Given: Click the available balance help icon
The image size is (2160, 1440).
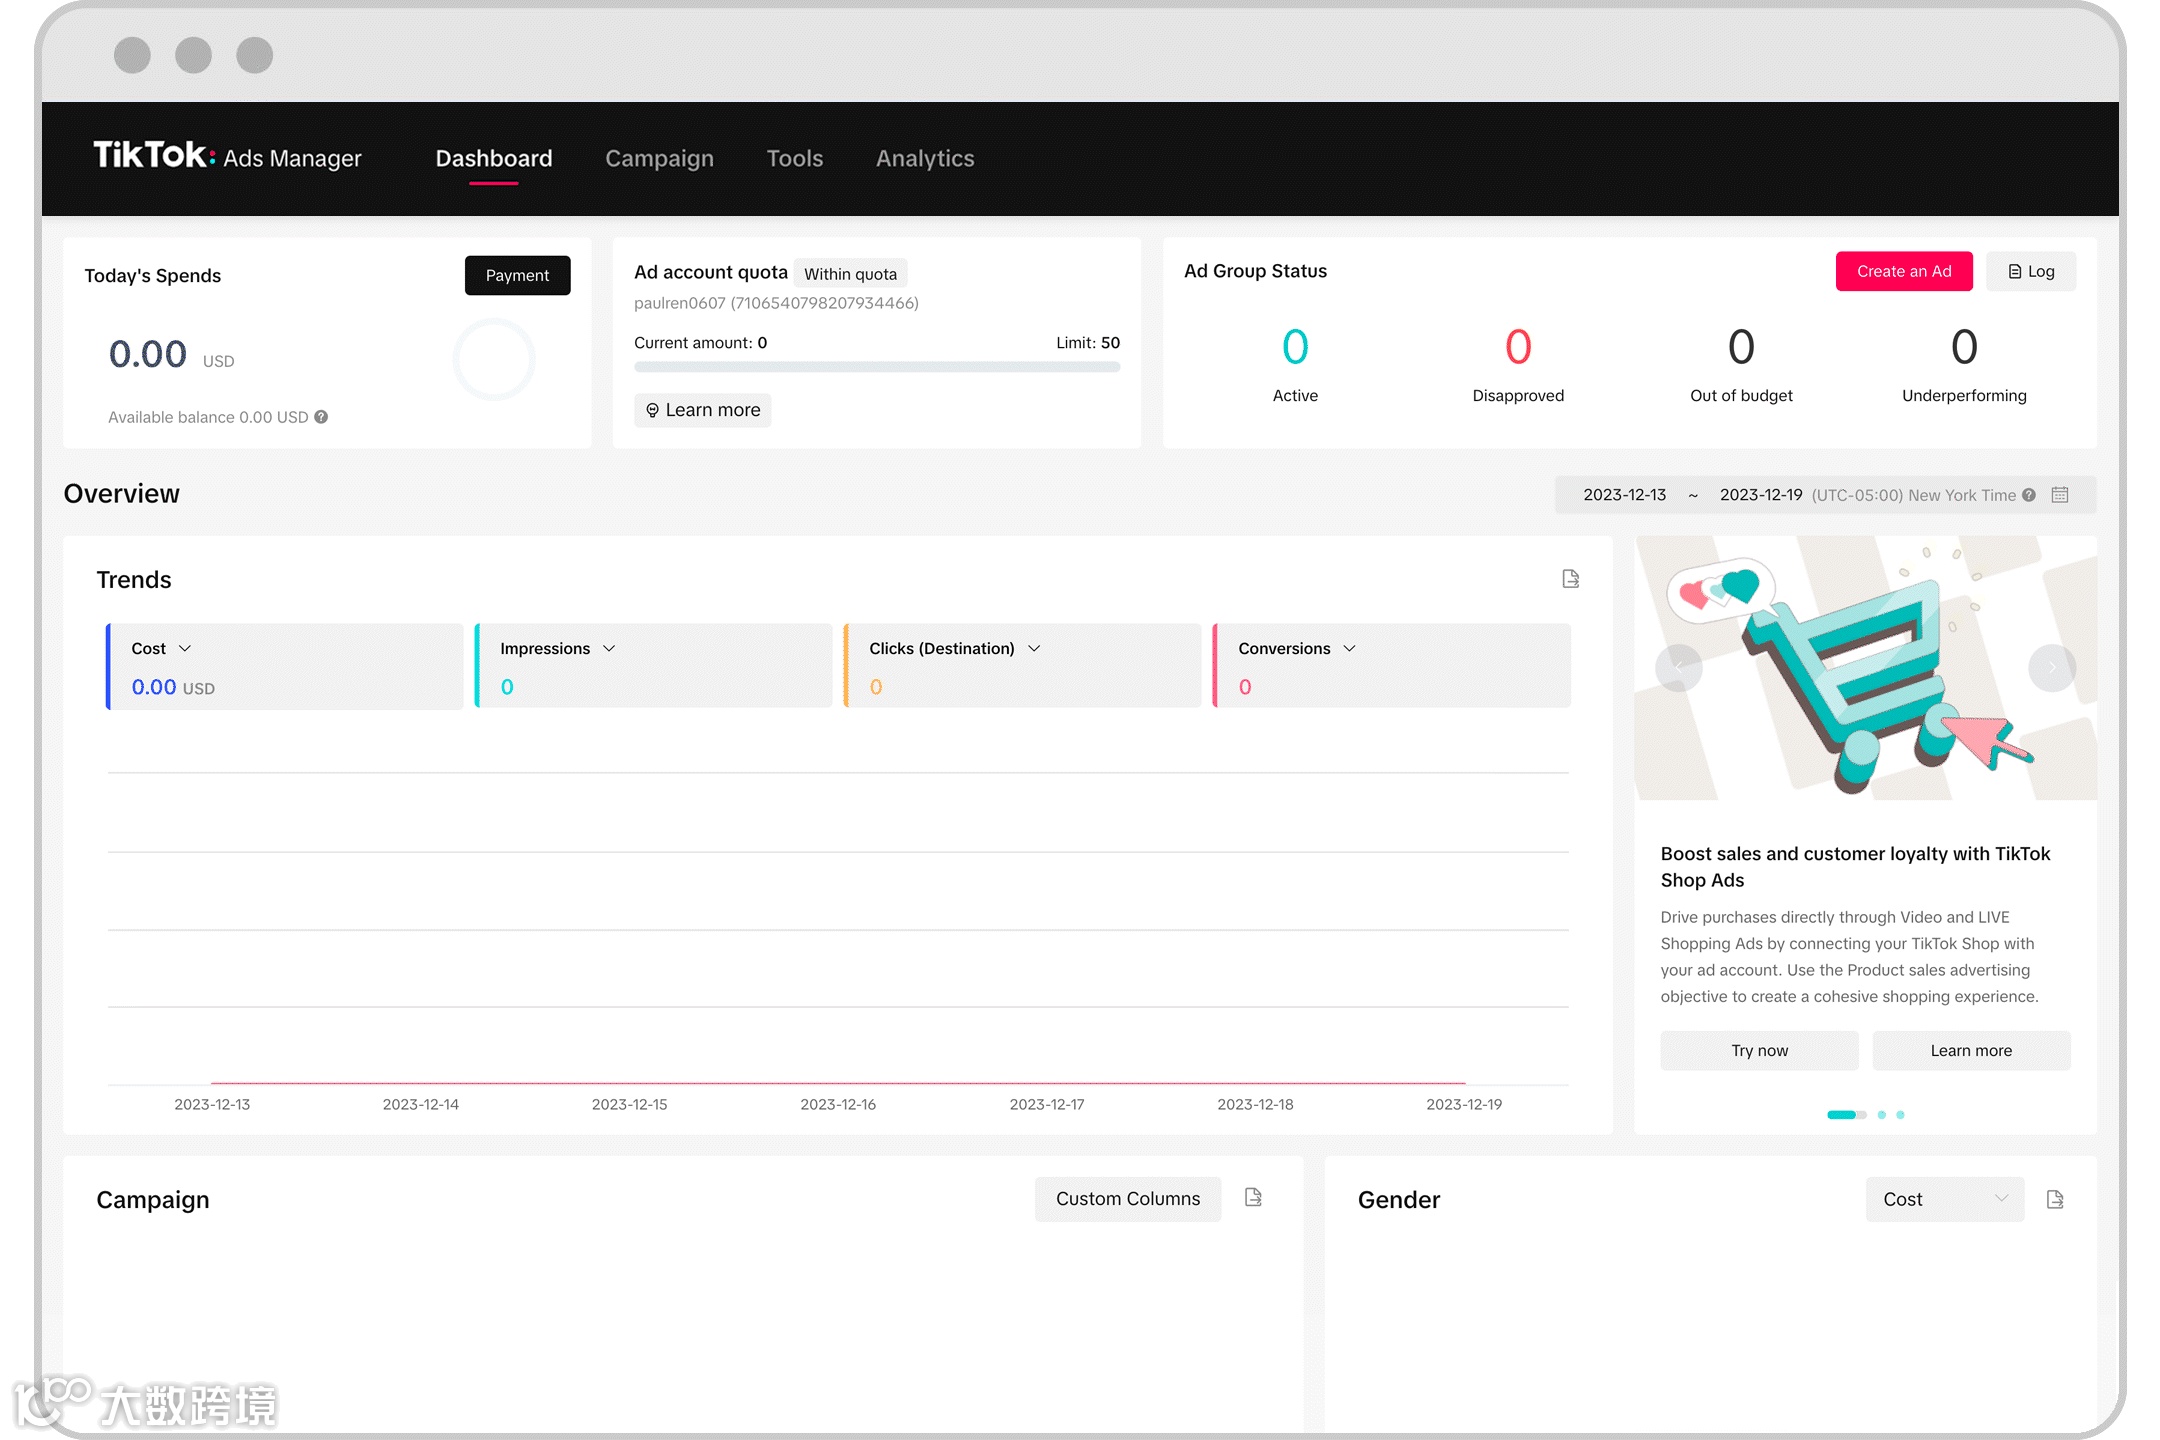Looking at the screenshot, I should click(321, 417).
